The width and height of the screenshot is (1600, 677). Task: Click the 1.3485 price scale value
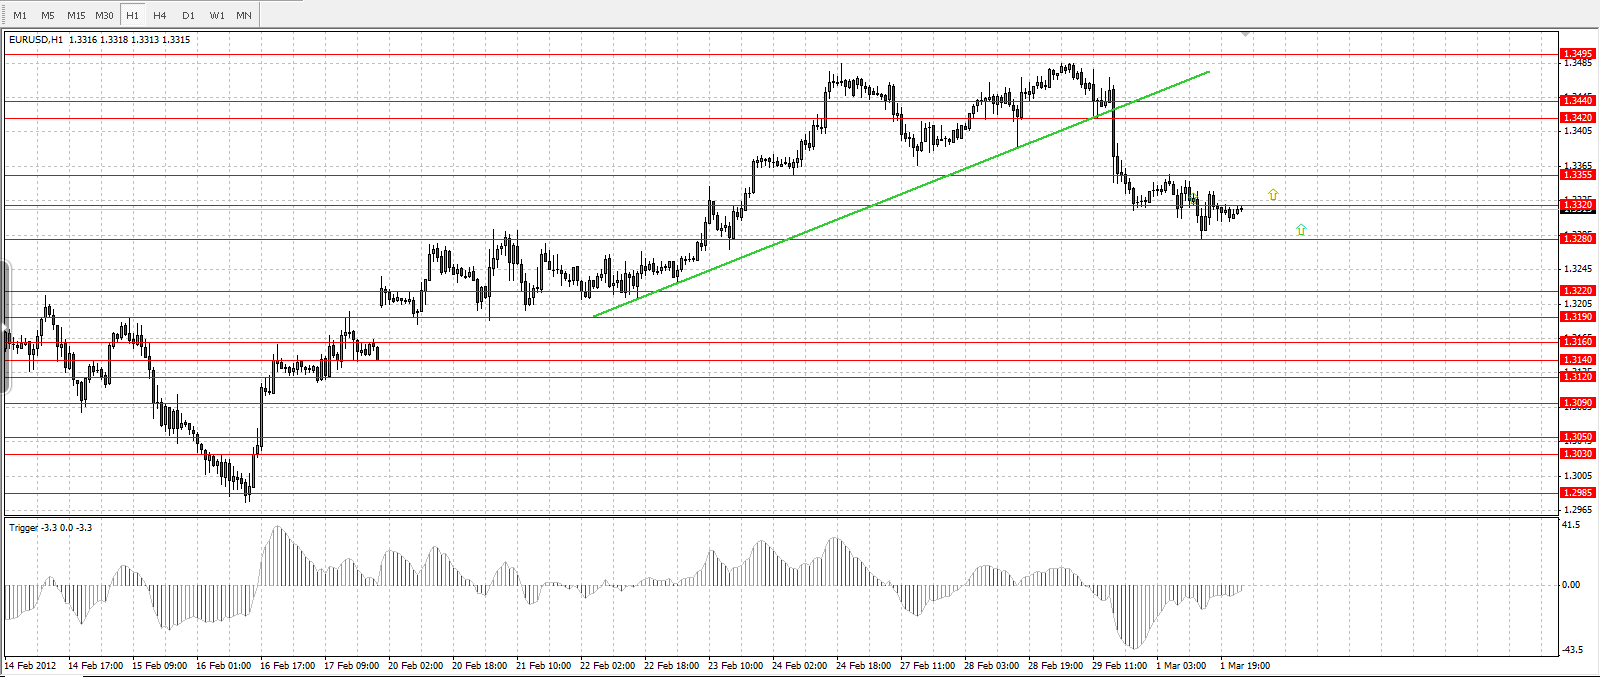[1578, 63]
